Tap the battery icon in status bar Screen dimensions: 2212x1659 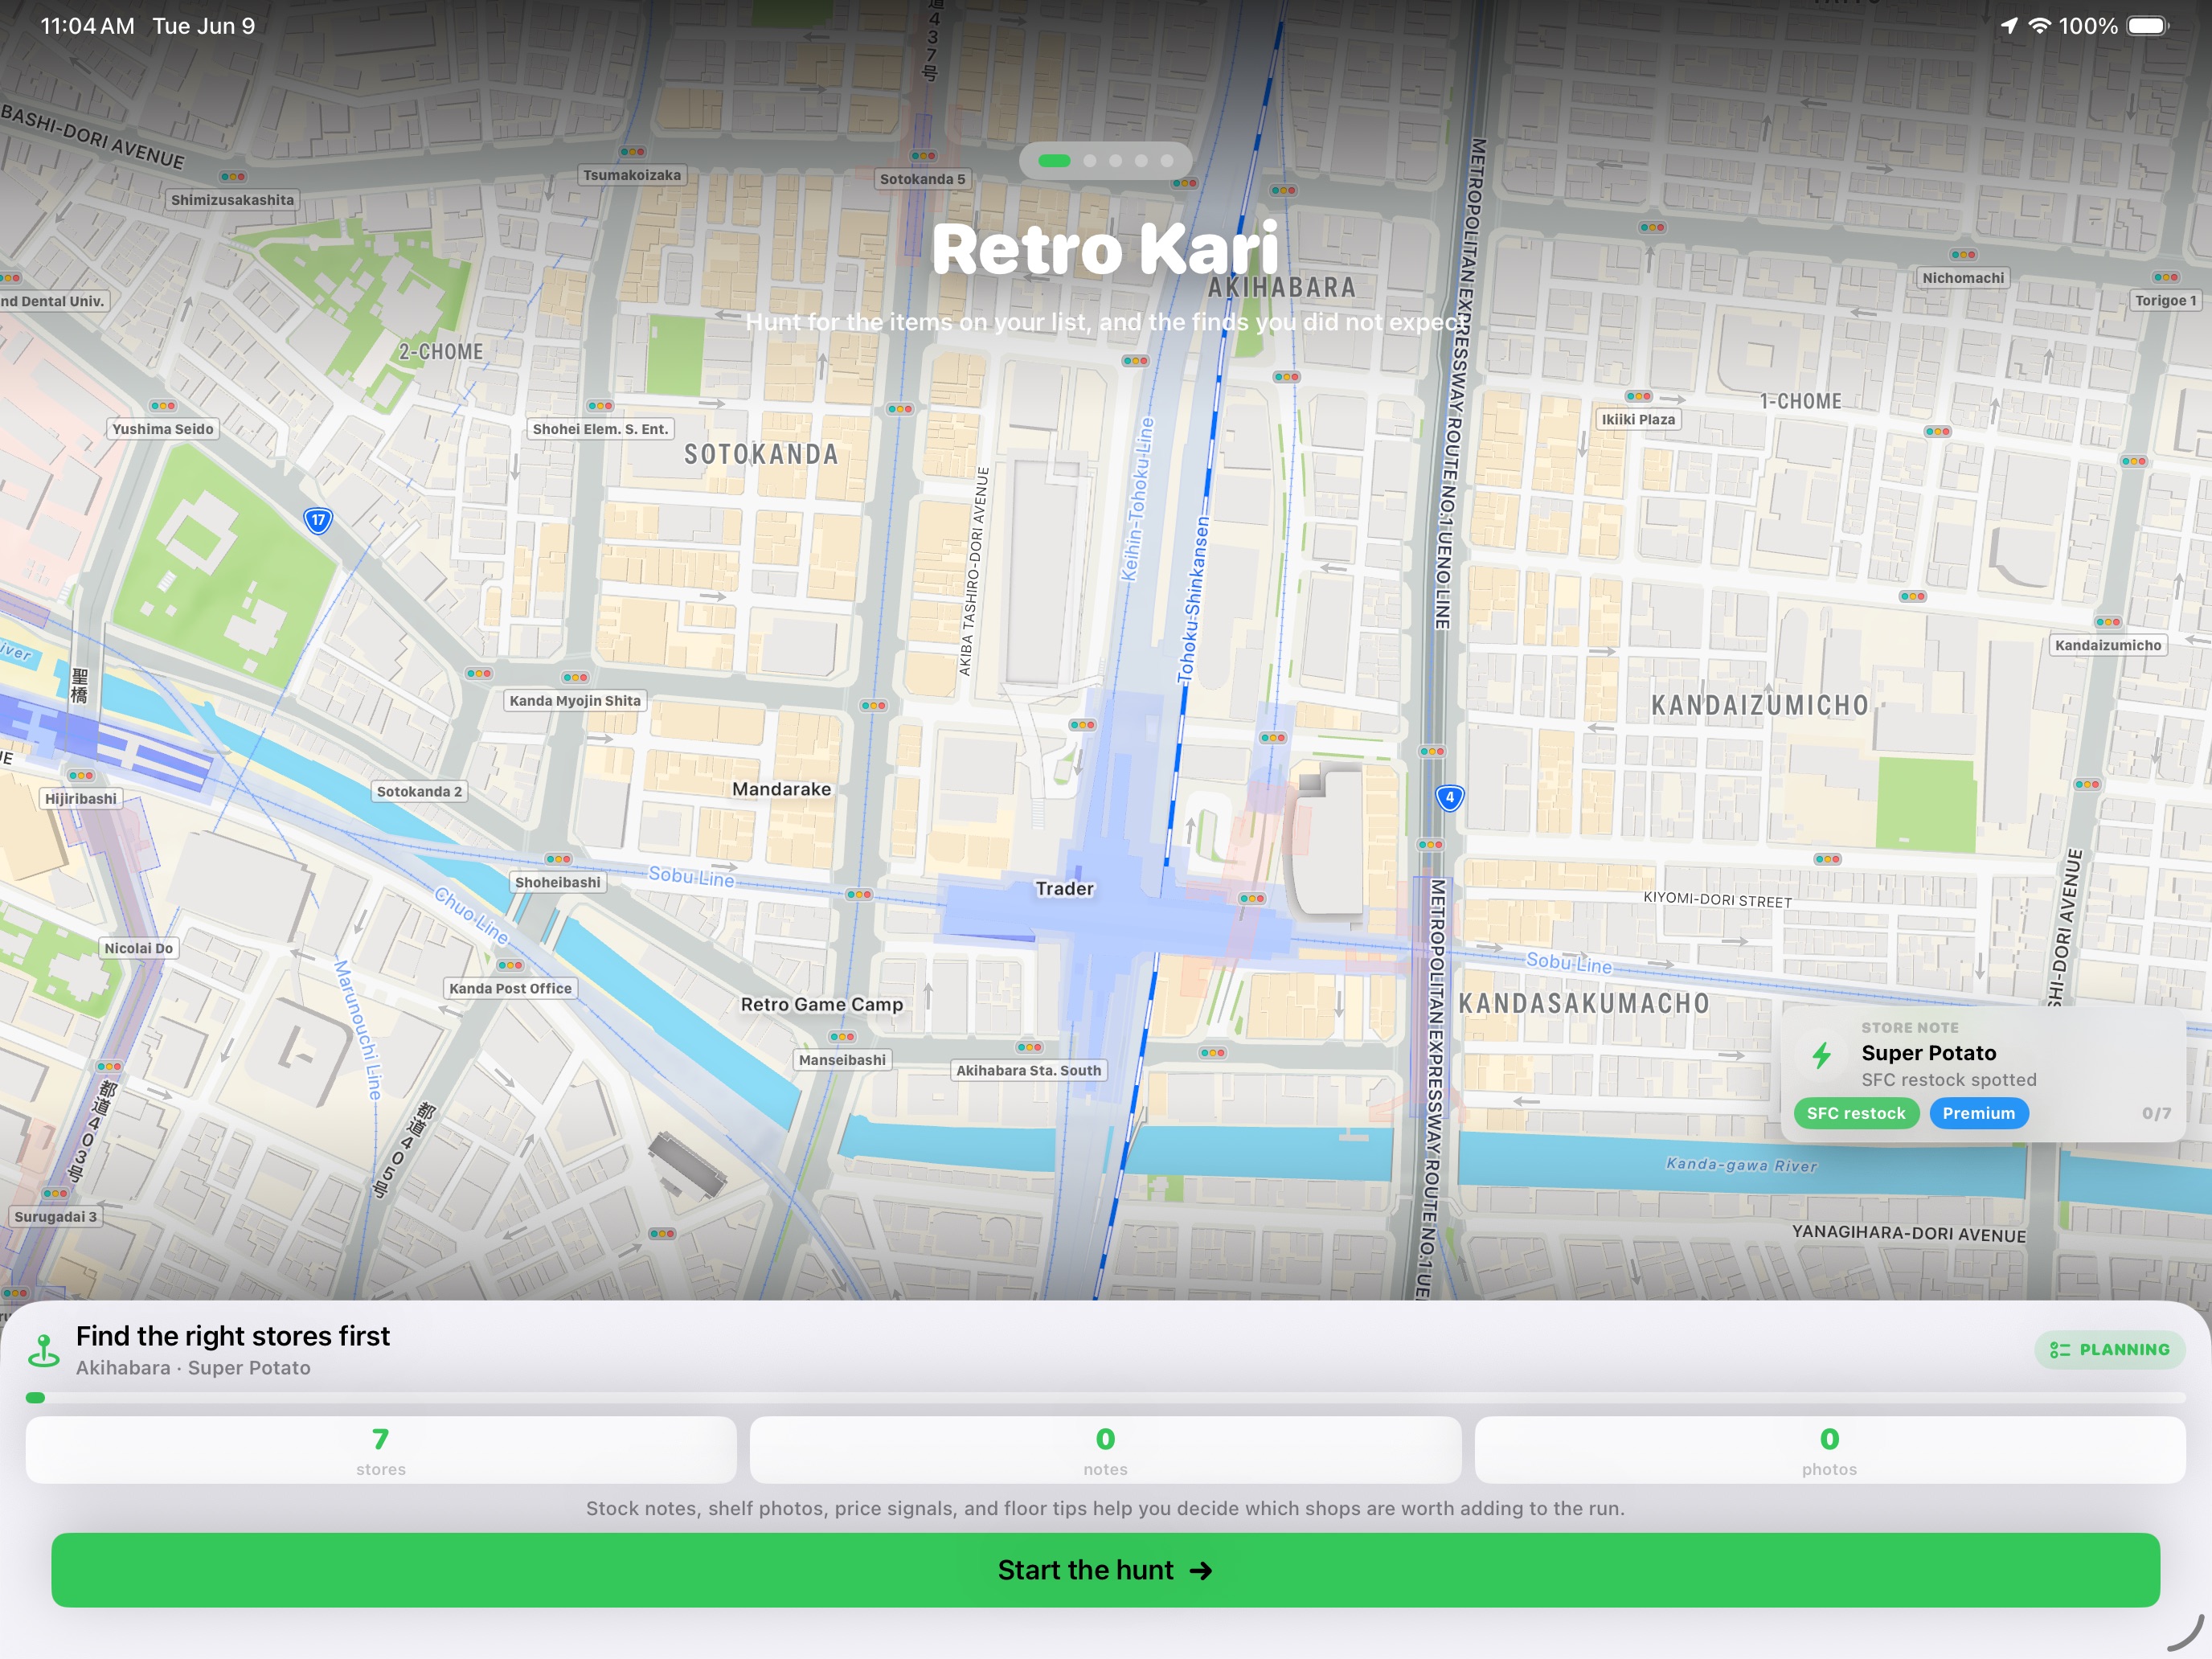click(2148, 26)
